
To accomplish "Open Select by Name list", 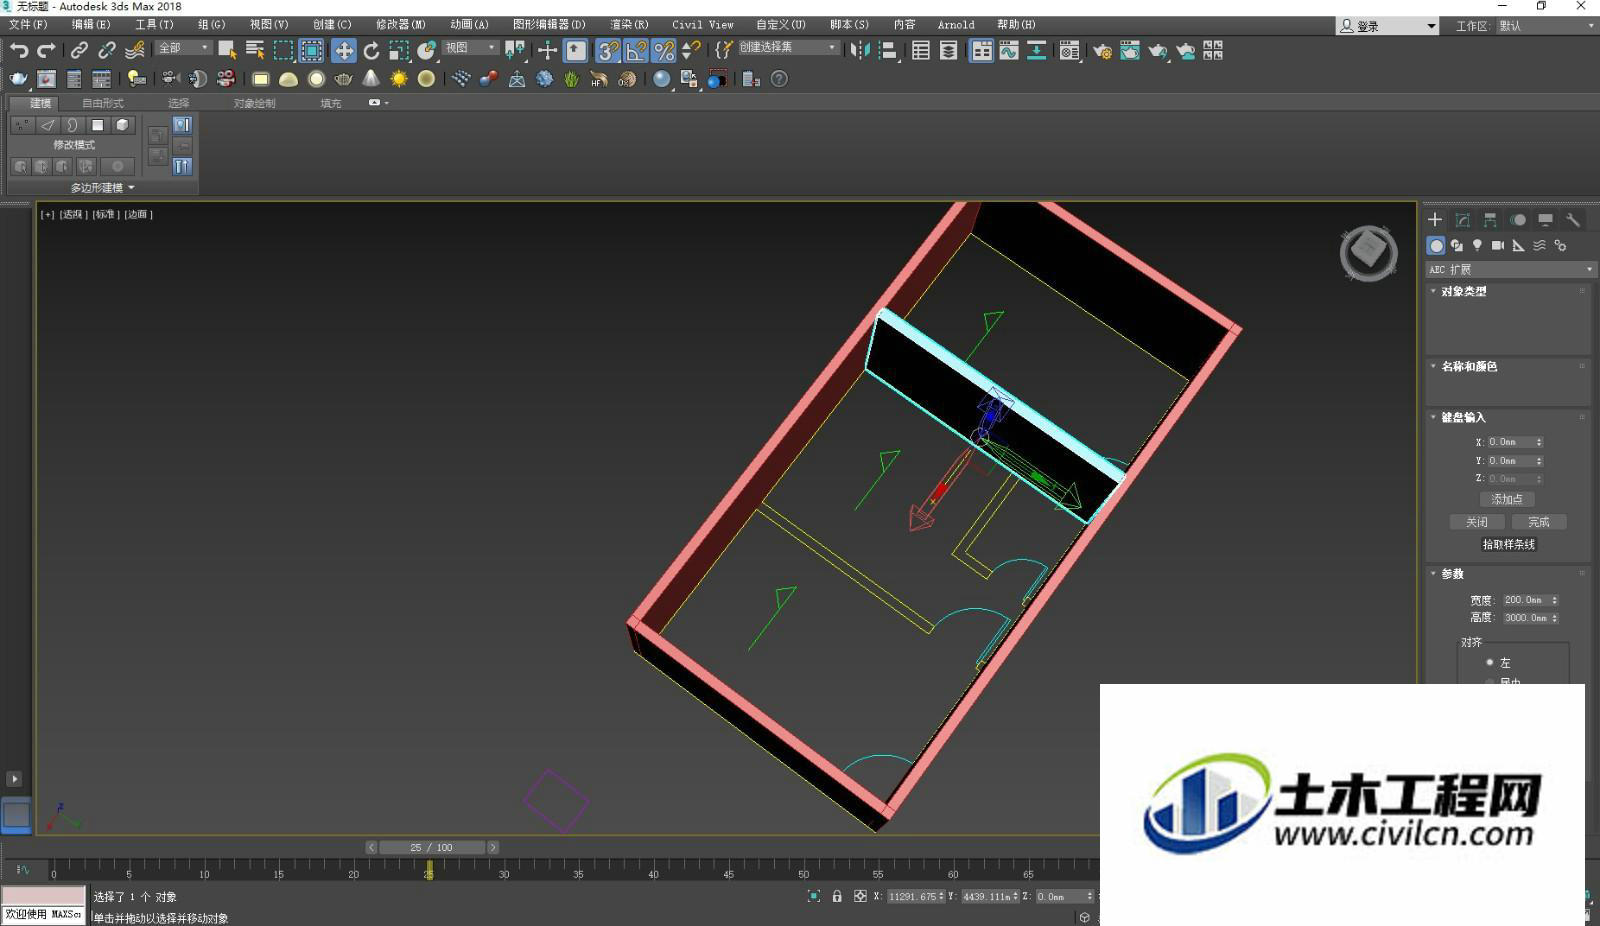I will pyautogui.click(x=255, y=50).
